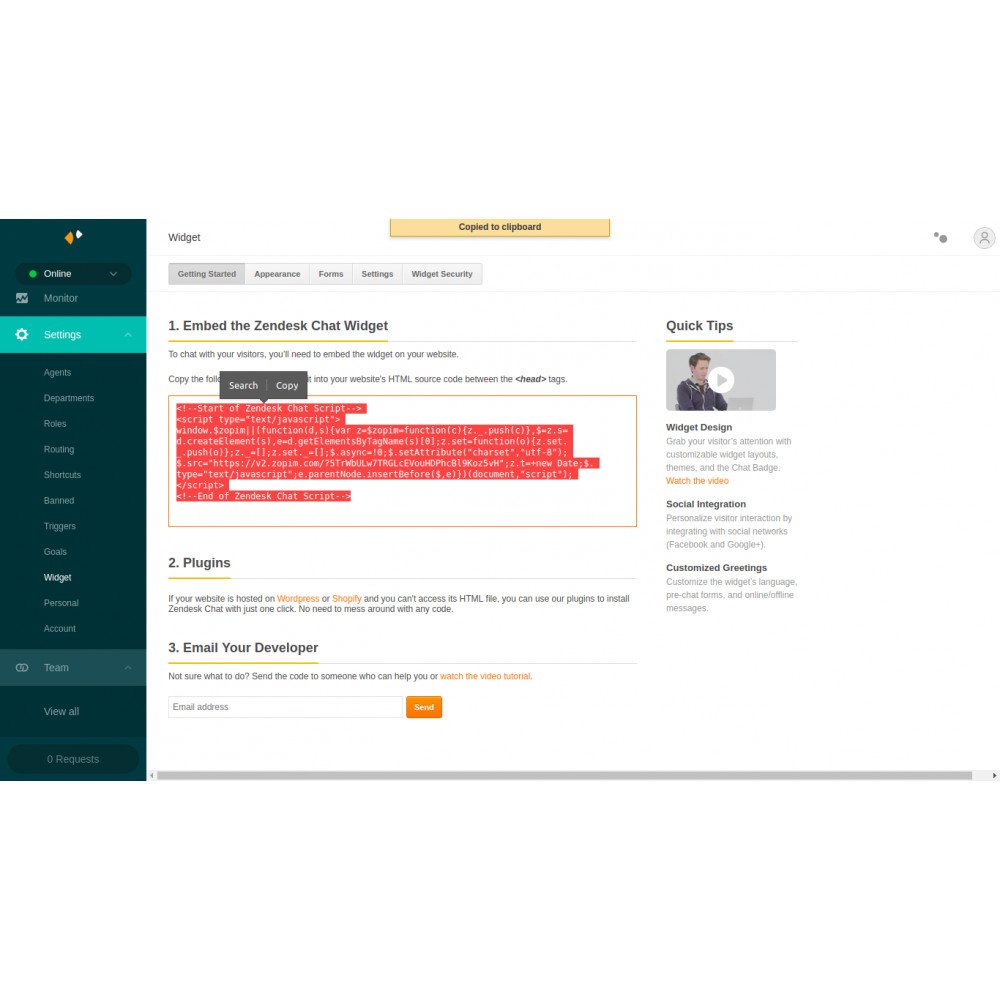Open Monitor in the sidebar
Viewport: 1000px width, 1000px height.
pyautogui.click(x=61, y=298)
